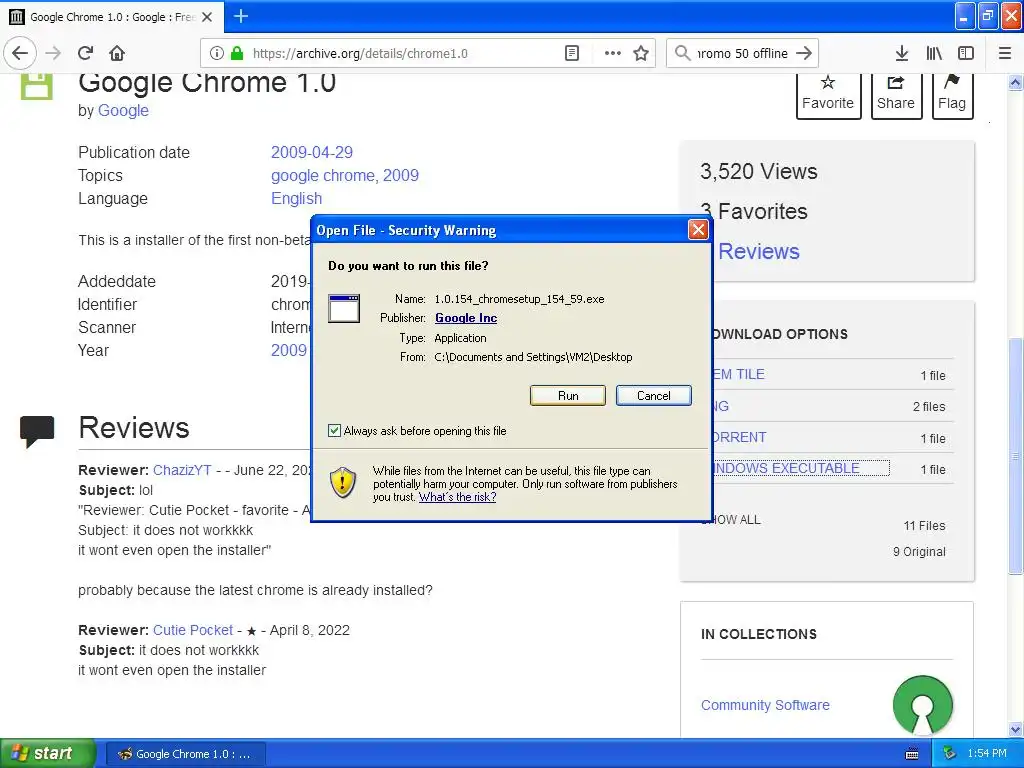Bookmark this page with the star icon
The height and width of the screenshot is (768, 1024).
point(641,54)
